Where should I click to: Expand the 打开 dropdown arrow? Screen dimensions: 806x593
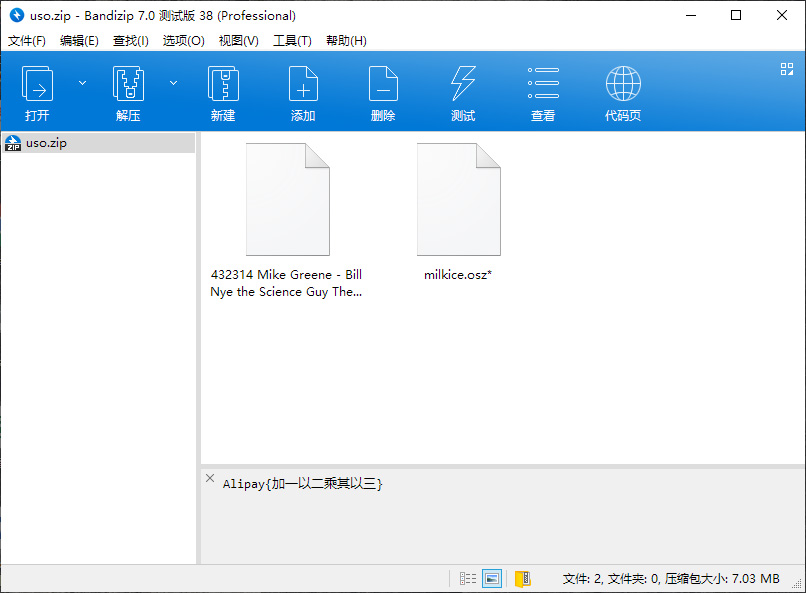(x=82, y=83)
